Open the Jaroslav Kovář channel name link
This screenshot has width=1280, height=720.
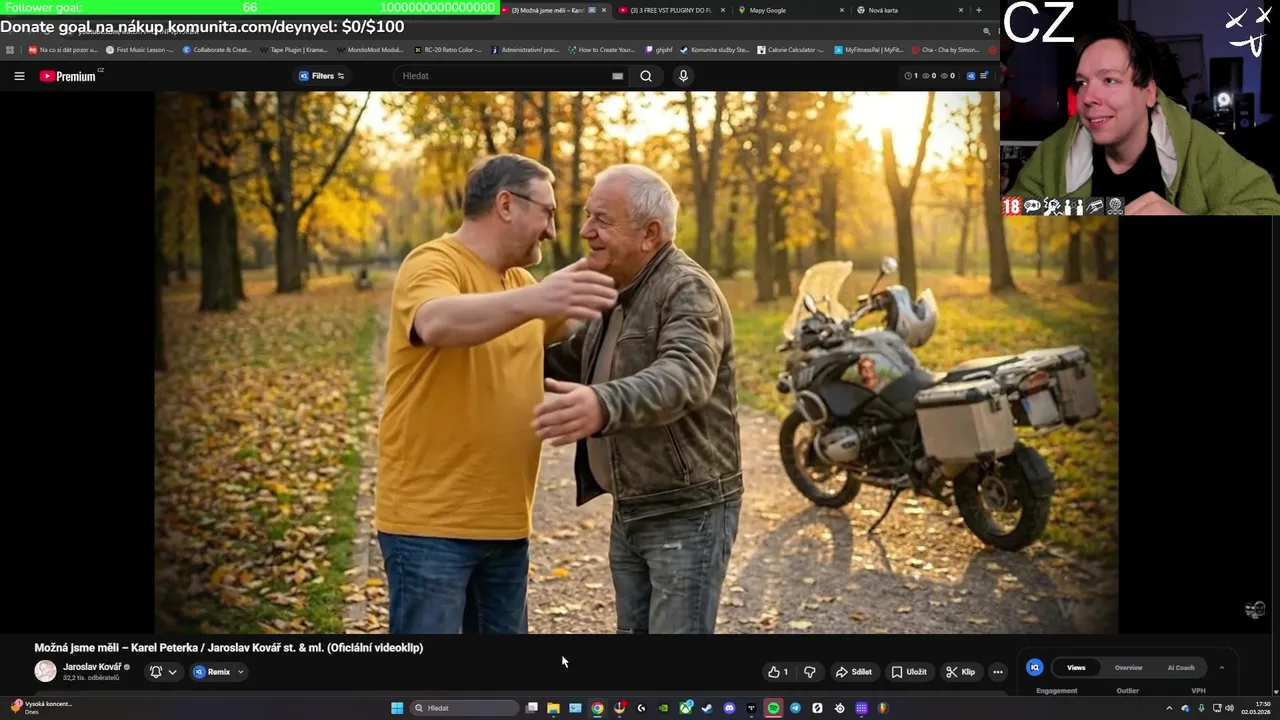92,667
